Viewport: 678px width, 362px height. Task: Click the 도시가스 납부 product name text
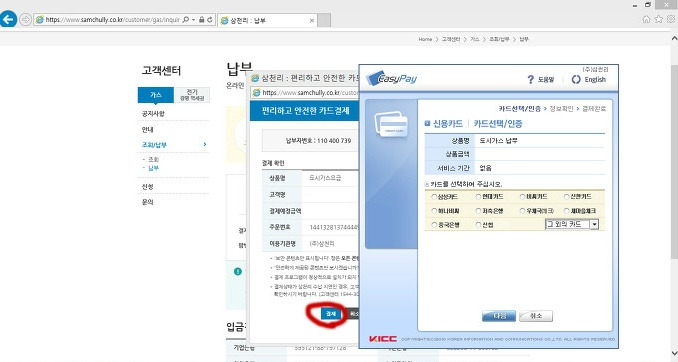[x=499, y=141]
